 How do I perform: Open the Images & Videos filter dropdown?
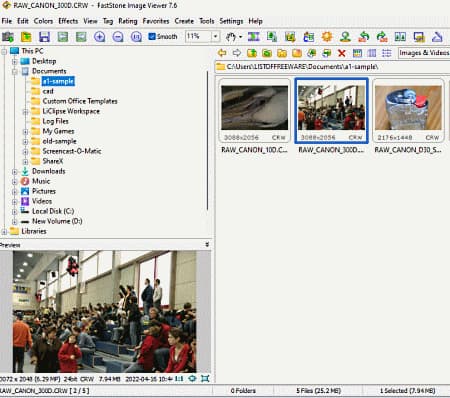(424, 53)
